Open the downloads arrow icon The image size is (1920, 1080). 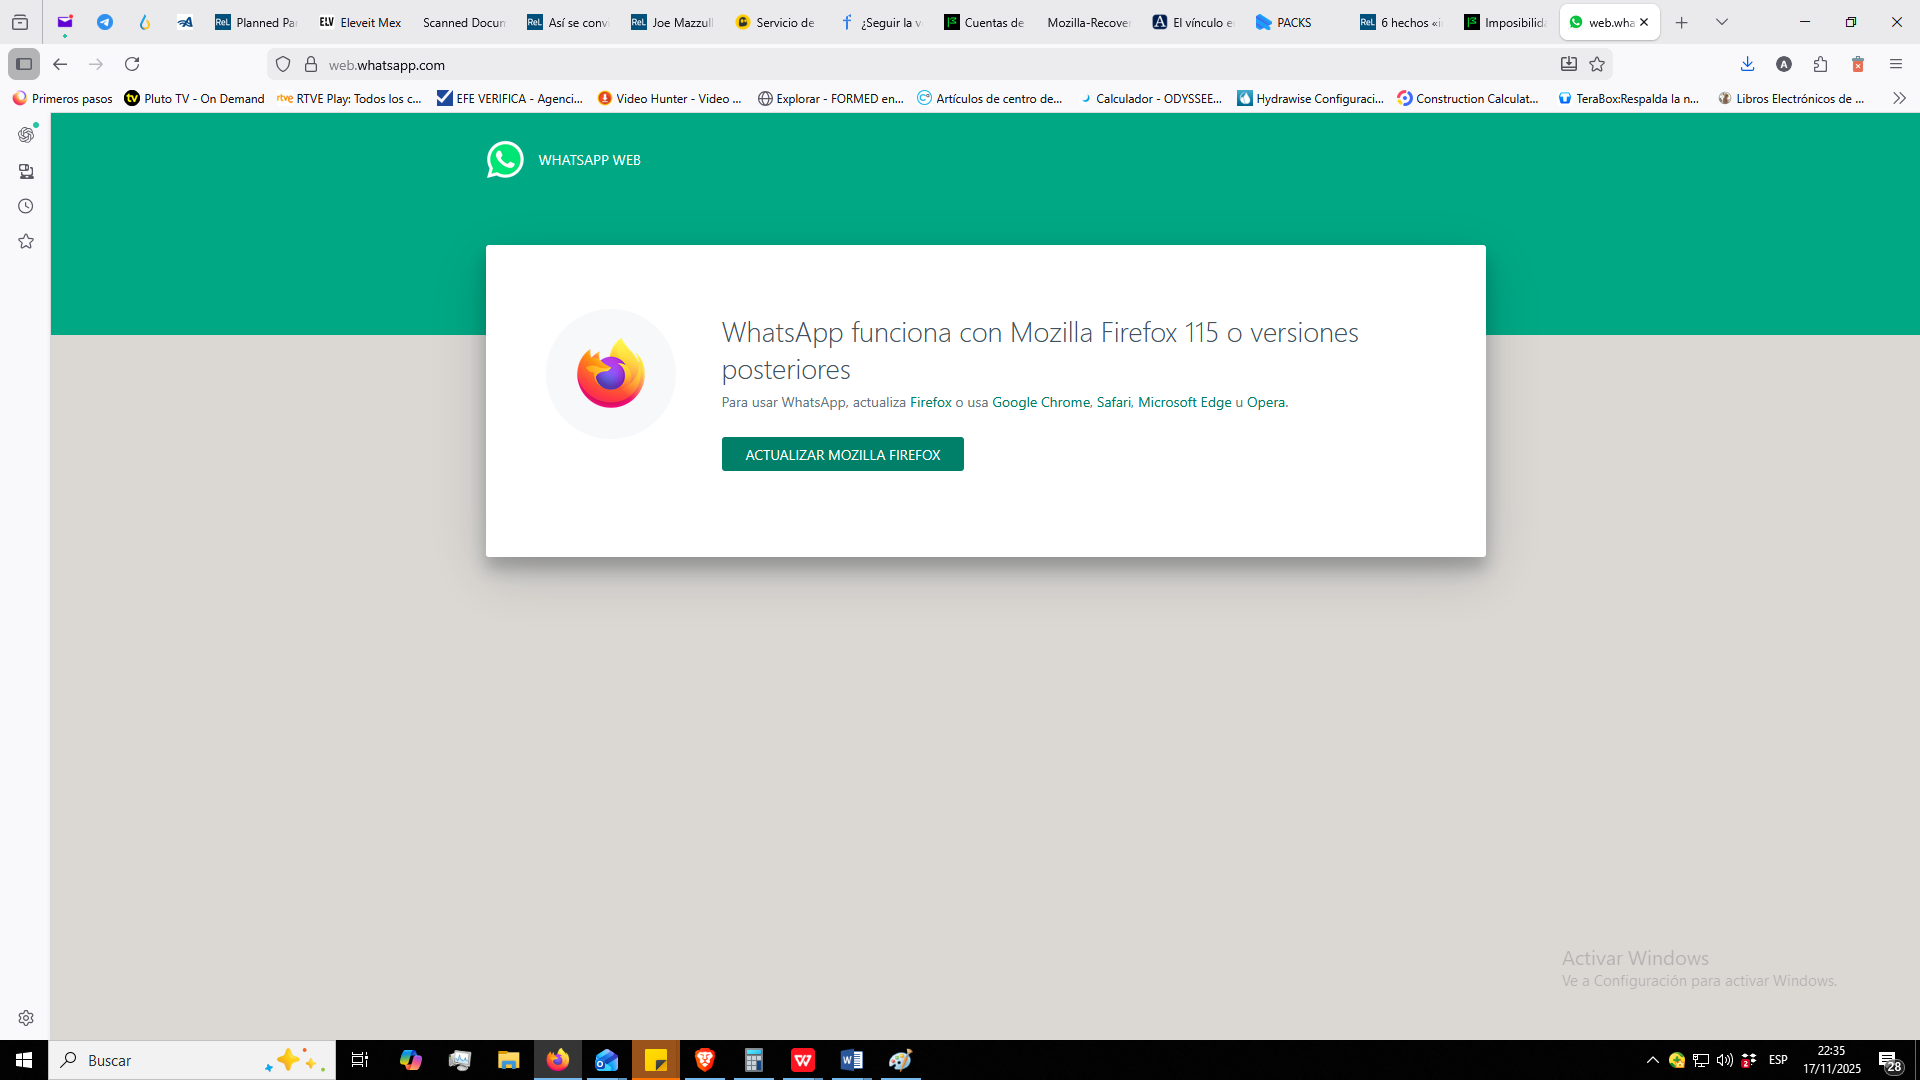click(1747, 64)
